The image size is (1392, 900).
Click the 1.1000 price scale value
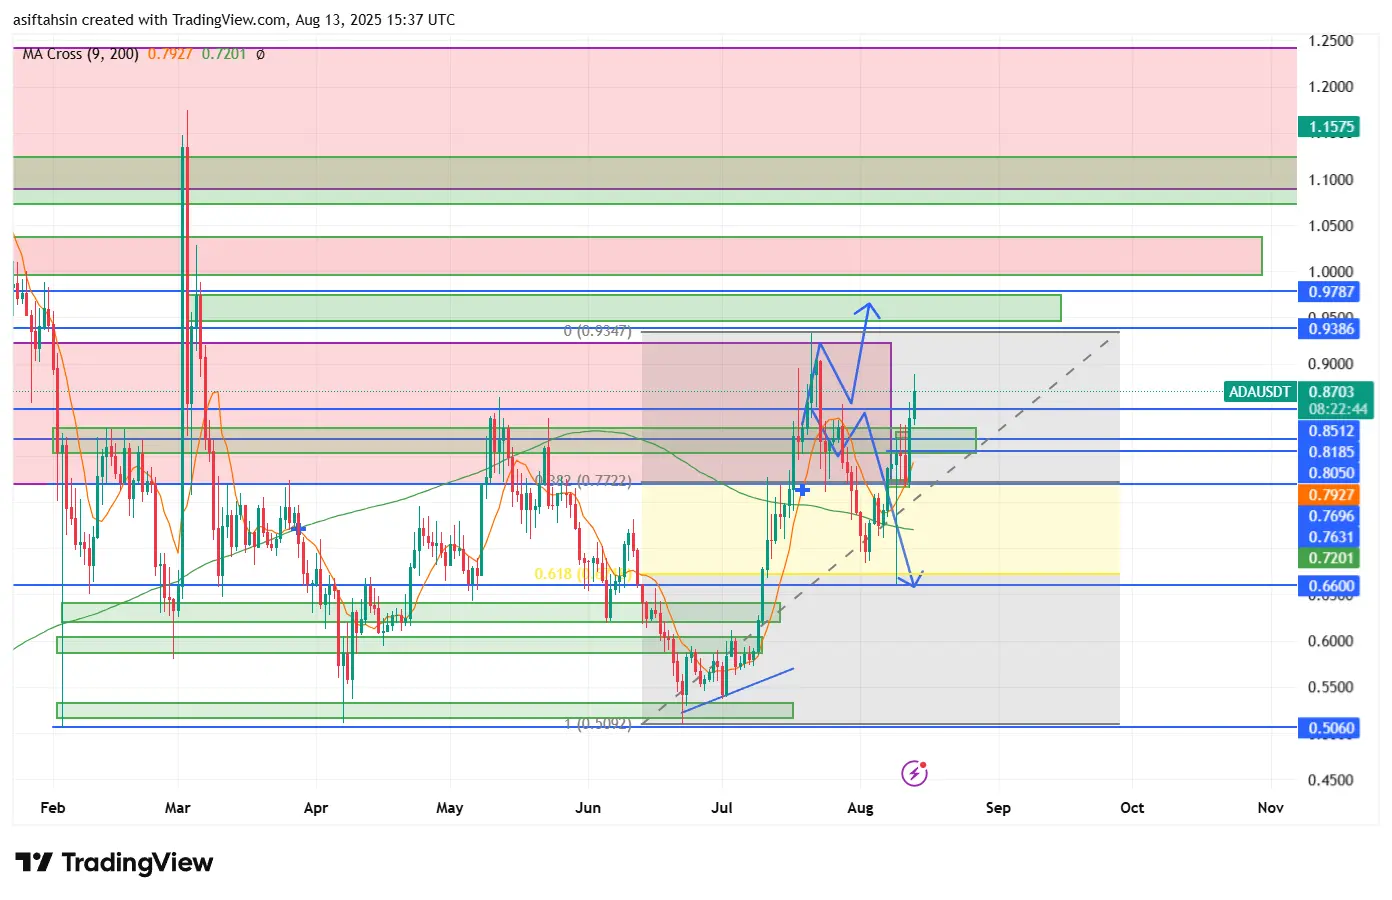(x=1330, y=180)
